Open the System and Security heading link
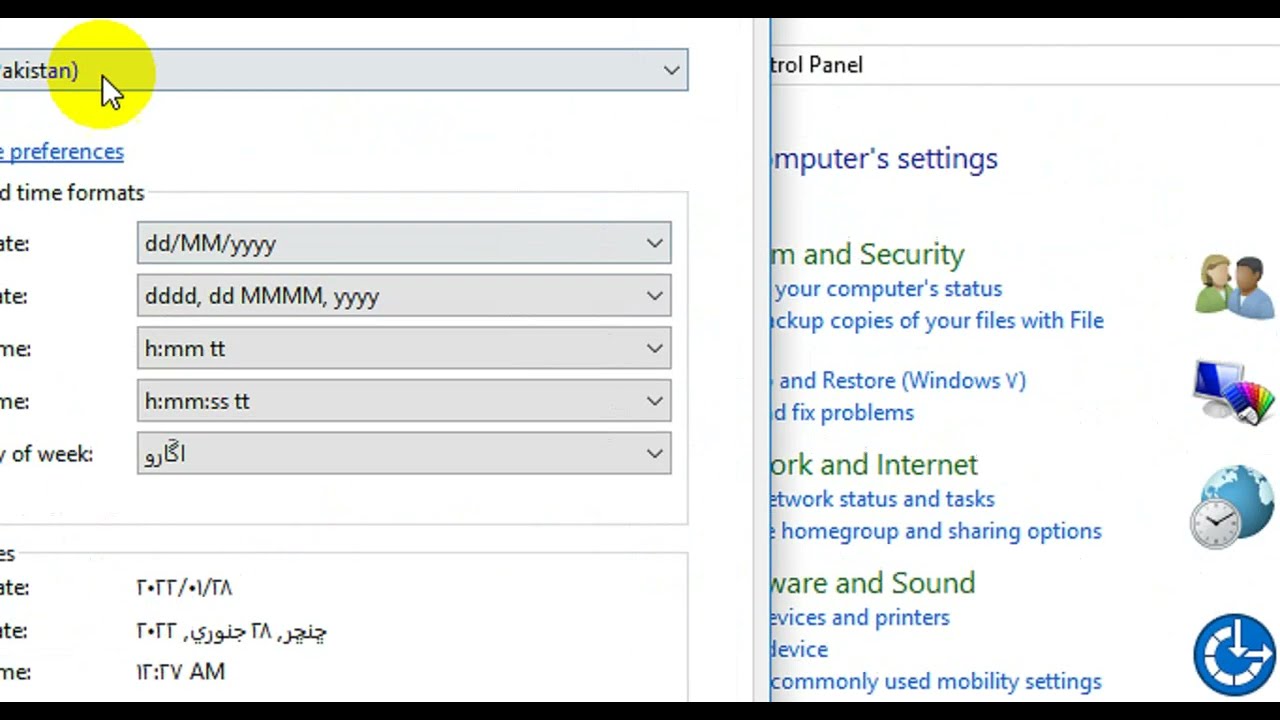Image resolution: width=1280 pixels, height=720 pixels. coord(868,254)
